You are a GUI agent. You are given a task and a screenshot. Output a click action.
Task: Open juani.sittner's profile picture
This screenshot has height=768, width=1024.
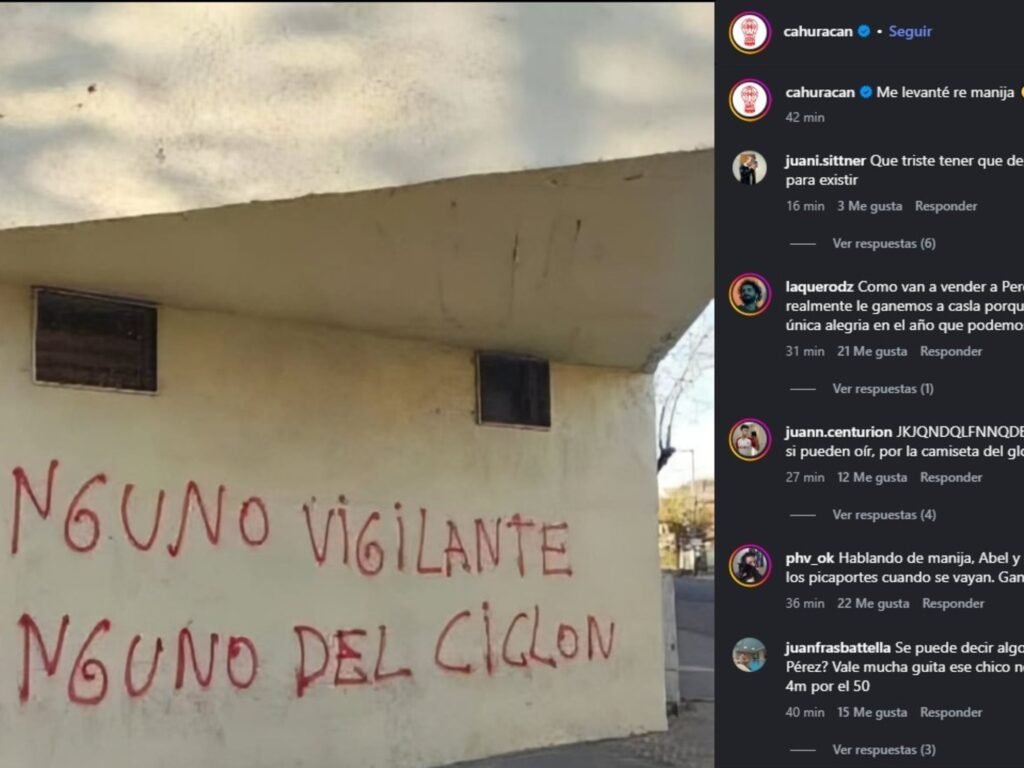750,168
